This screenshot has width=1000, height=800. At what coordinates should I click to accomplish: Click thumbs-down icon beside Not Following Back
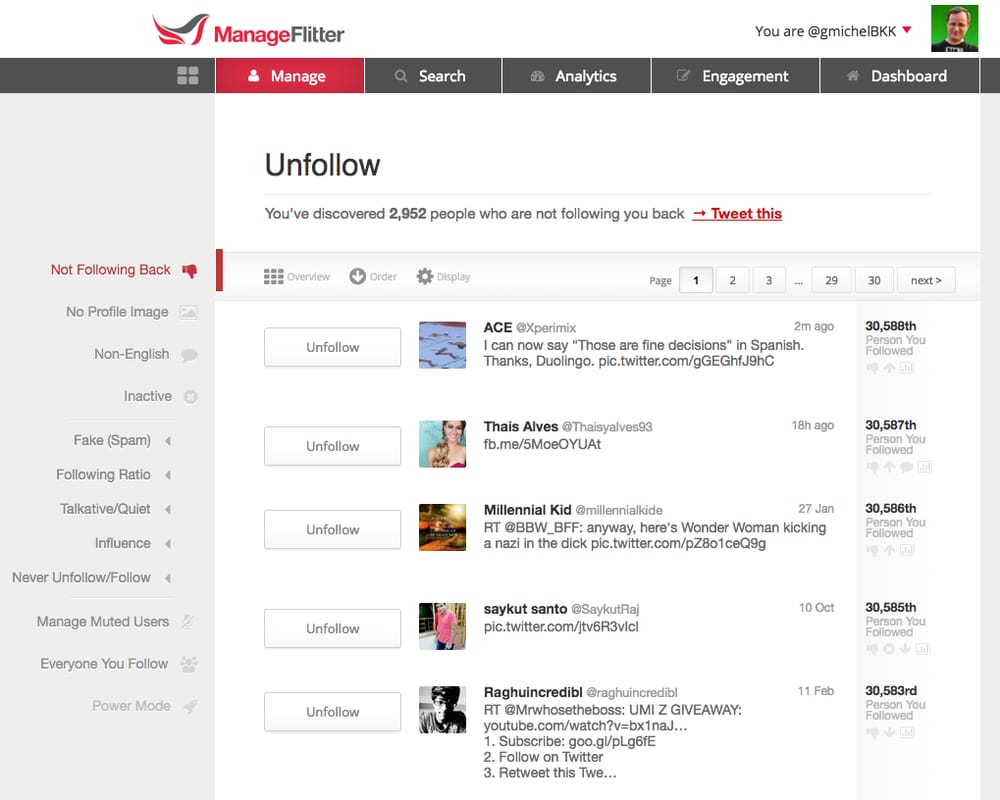[x=189, y=270]
